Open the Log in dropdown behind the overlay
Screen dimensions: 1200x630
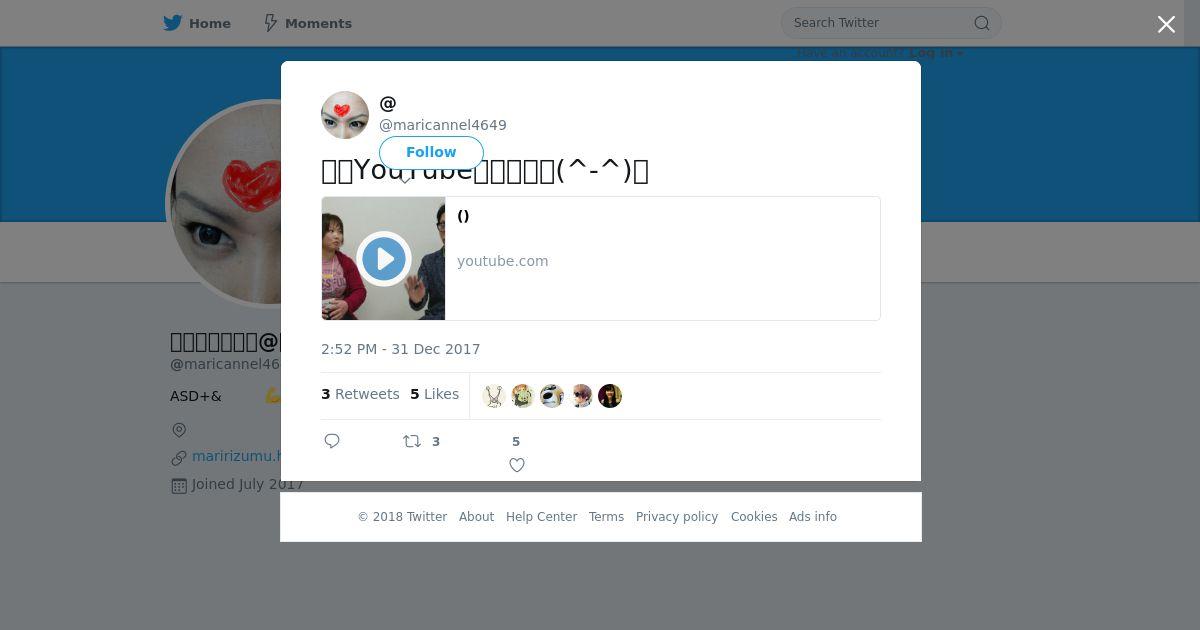pyautogui.click(x=936, y=54)
